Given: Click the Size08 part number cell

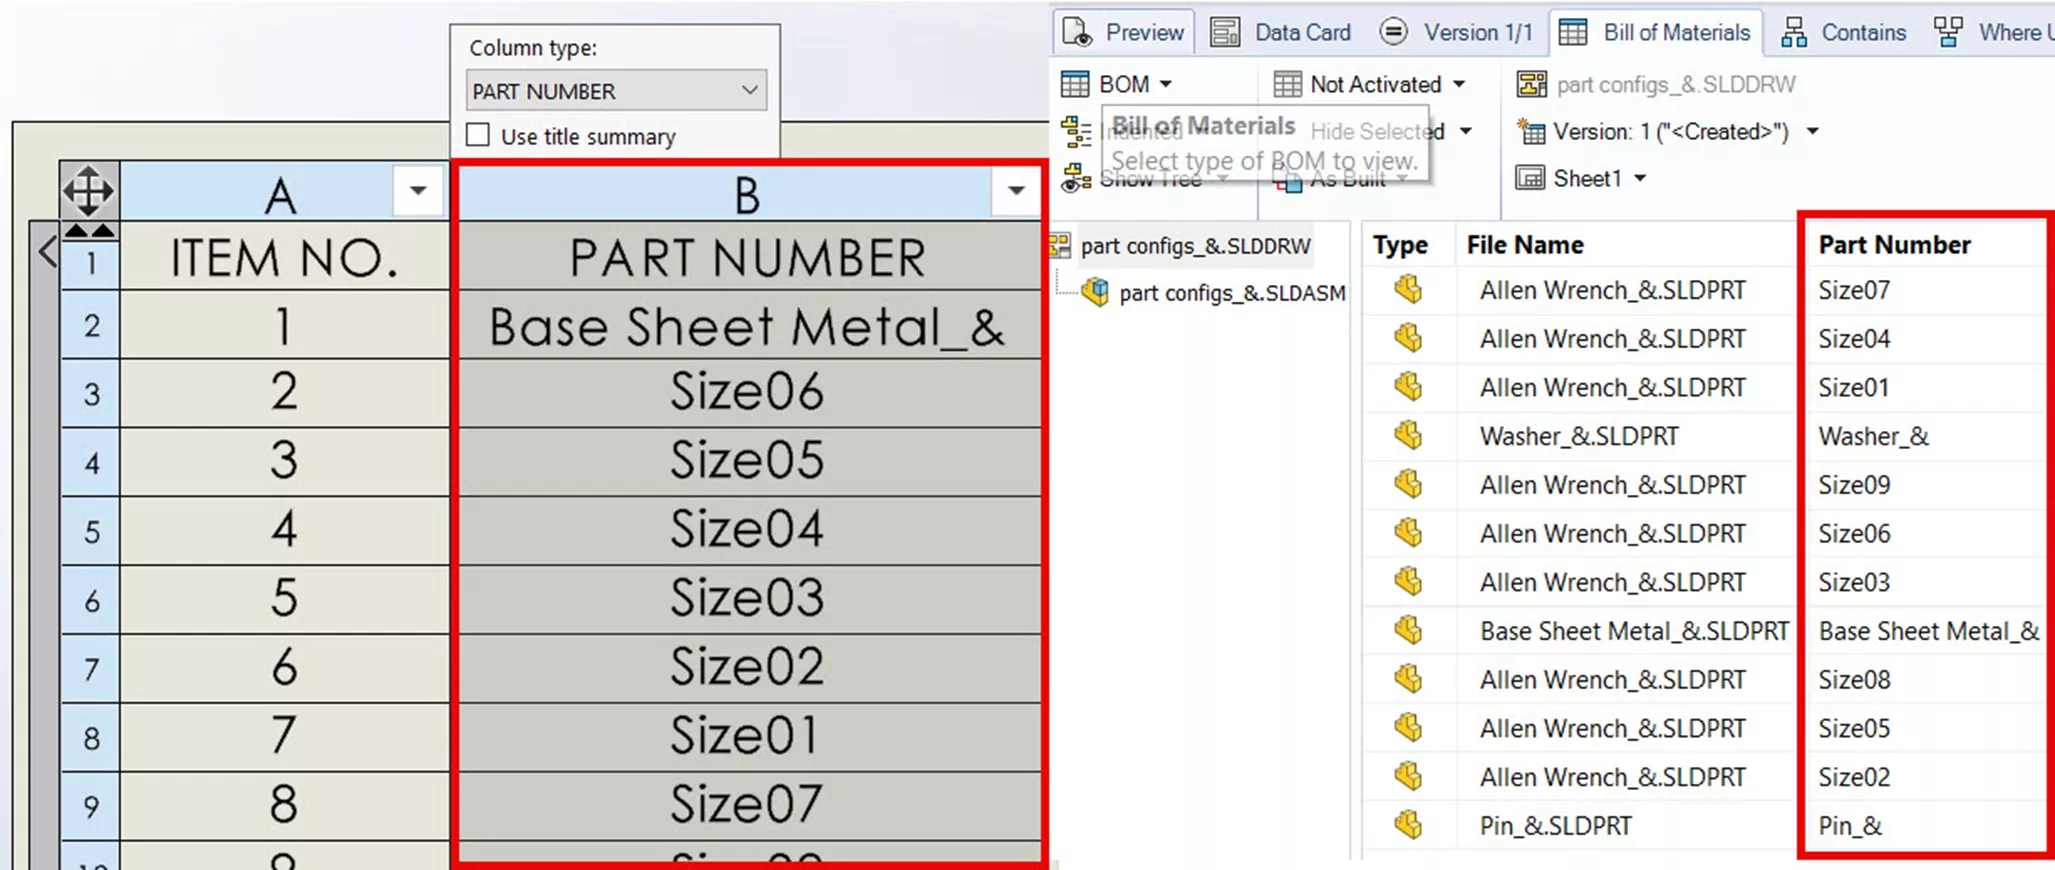Looking at the screenshot, I should point(1854,680).
